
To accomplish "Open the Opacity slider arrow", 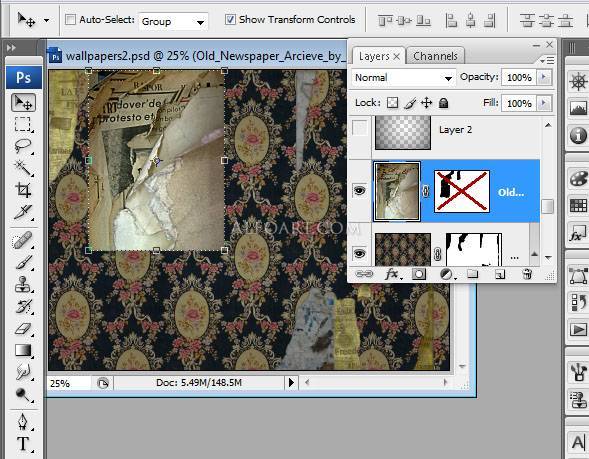I will pos(543,77).
